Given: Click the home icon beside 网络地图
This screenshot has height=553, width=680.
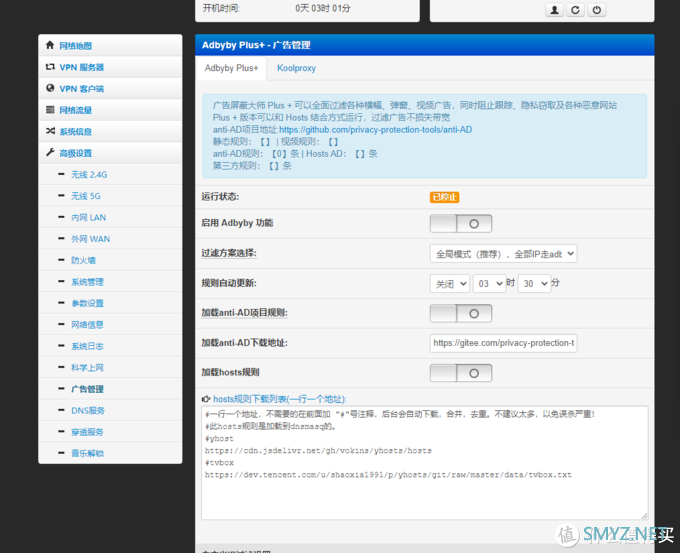Looking at the screenshot, I should pos(50,45).
